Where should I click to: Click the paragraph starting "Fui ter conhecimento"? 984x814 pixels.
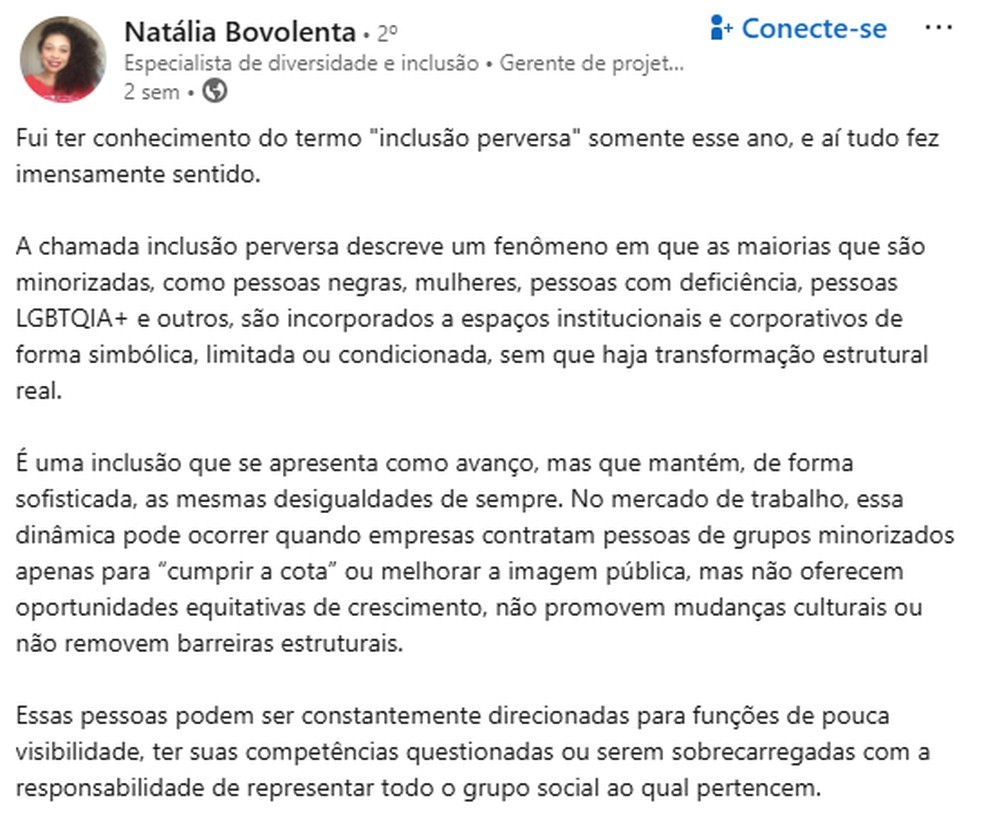click(478, 156)
